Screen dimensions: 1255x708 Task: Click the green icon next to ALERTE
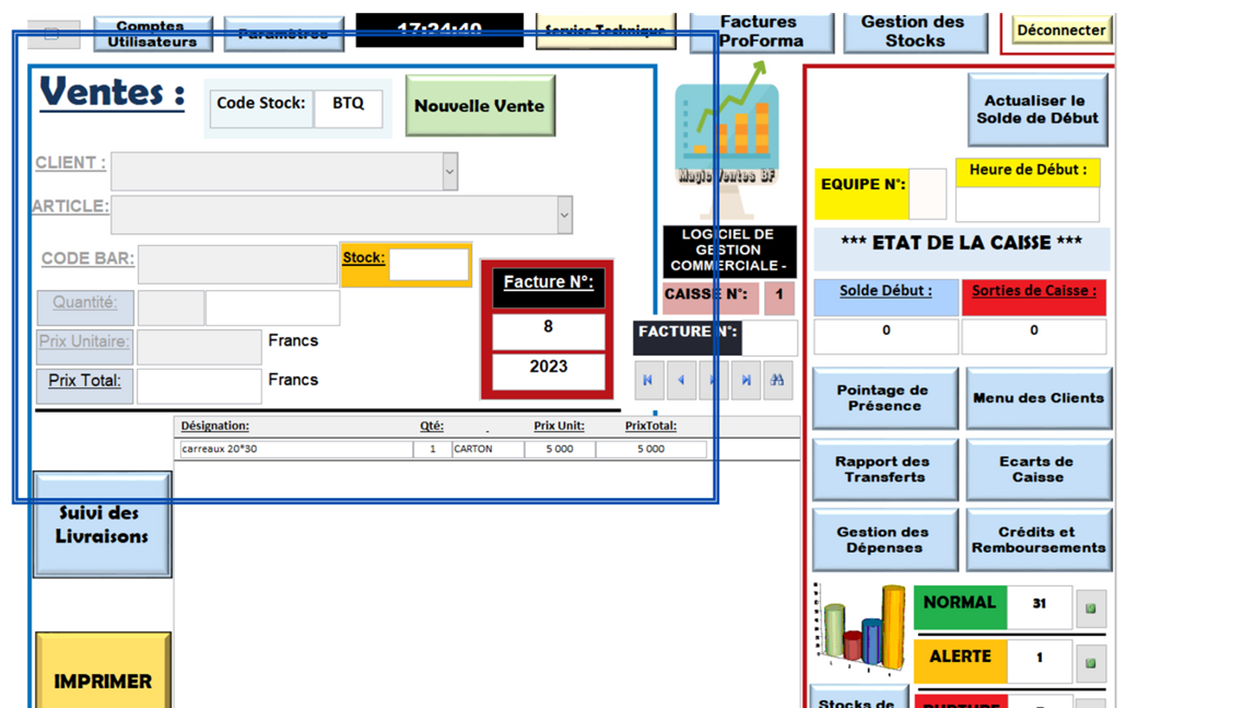tap(1090, 661)
